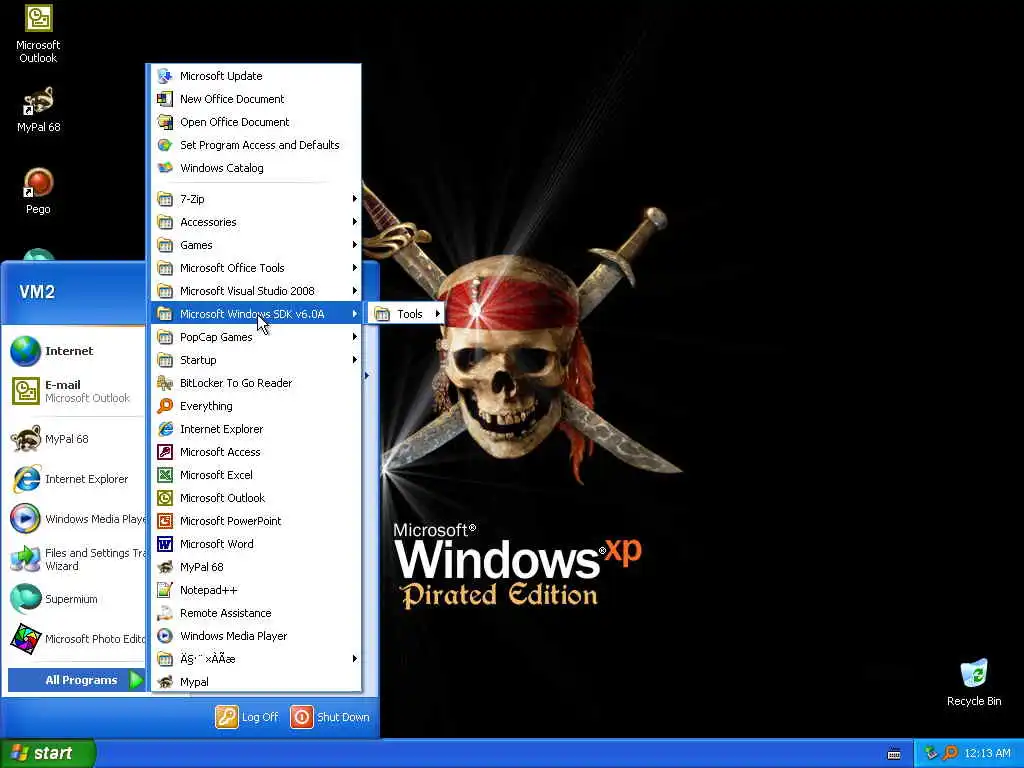Viewport: 1024px width, 768px height.
Task: Click the Microsoft Word icon
Action: 165,543
